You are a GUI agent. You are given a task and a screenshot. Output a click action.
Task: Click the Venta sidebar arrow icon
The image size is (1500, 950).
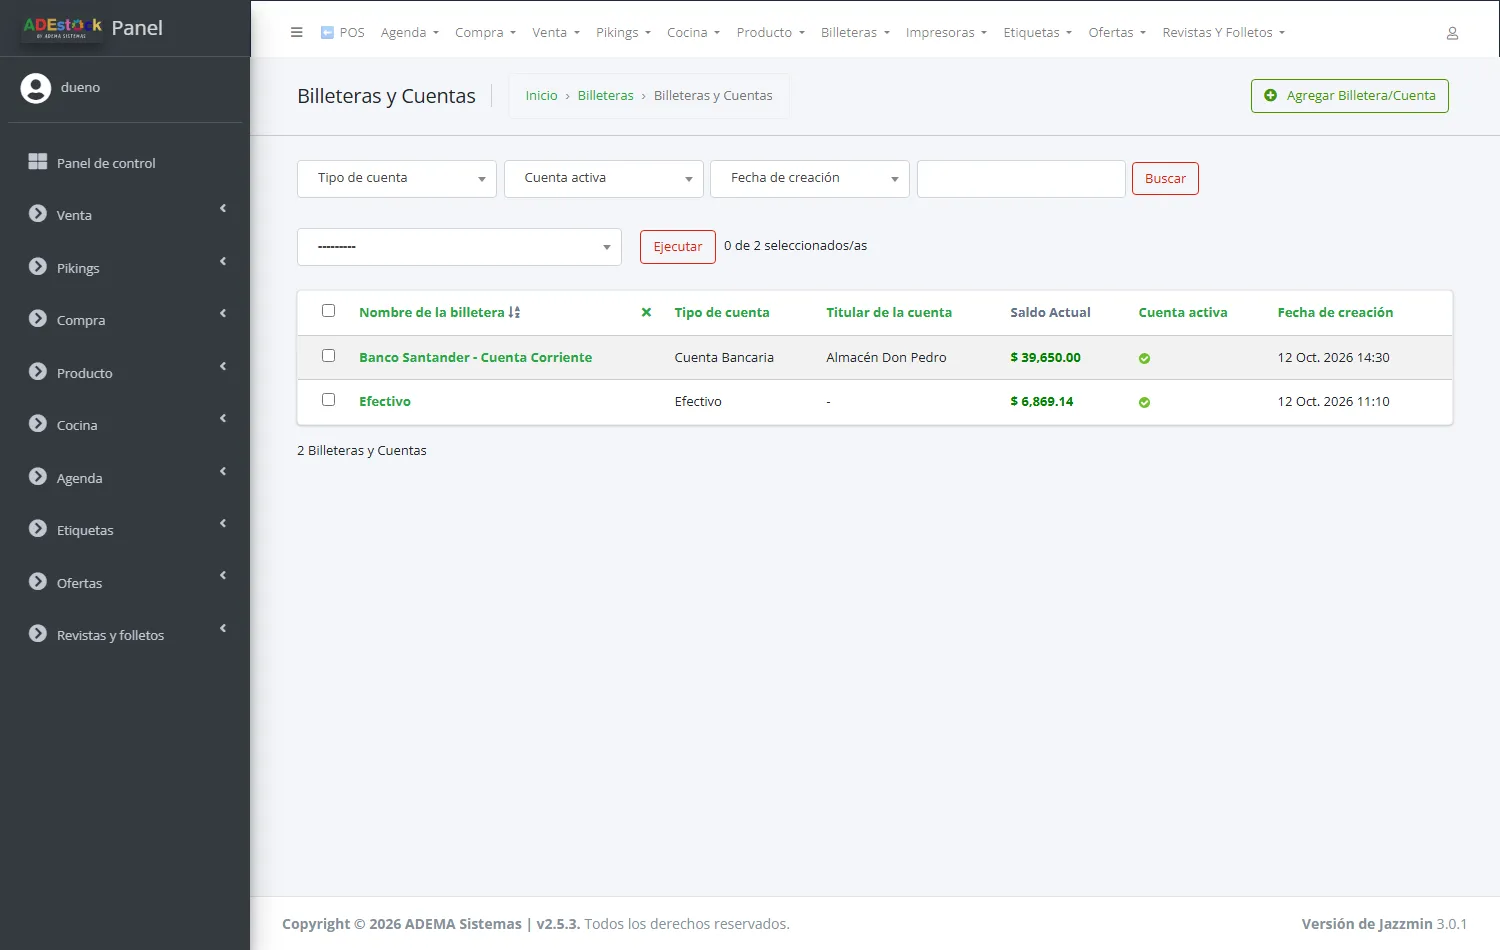38,214
